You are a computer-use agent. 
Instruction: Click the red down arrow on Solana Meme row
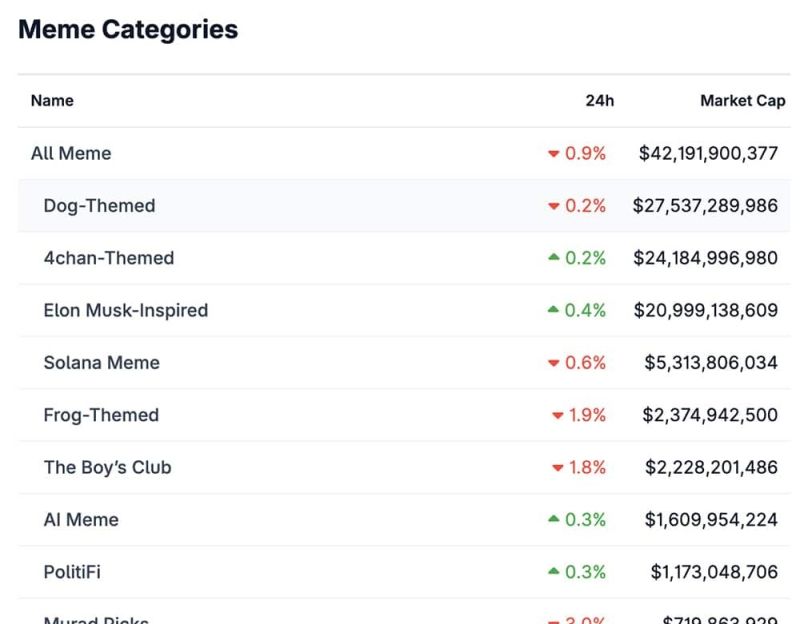click(x=554, y=363)
